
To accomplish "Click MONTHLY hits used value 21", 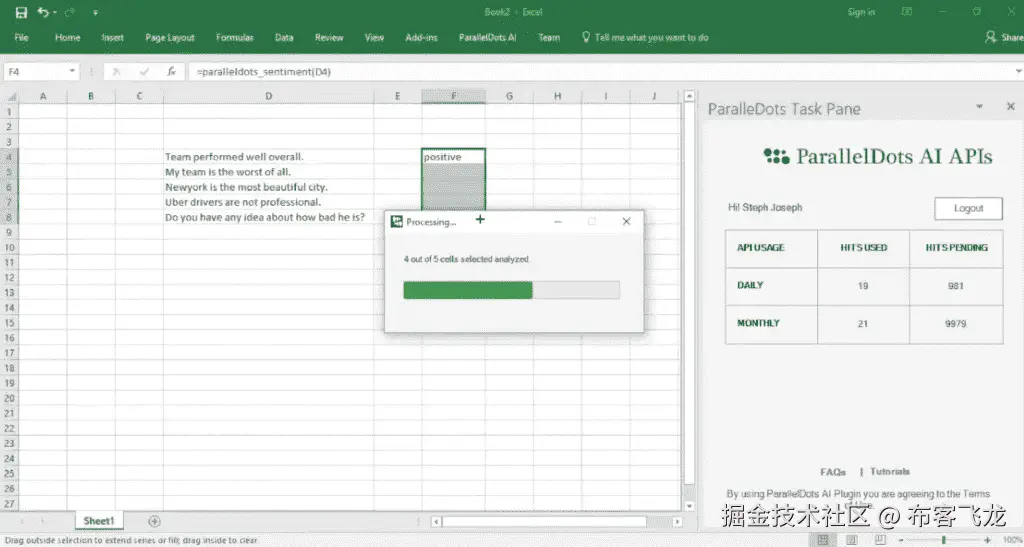I will click(863, 324).
